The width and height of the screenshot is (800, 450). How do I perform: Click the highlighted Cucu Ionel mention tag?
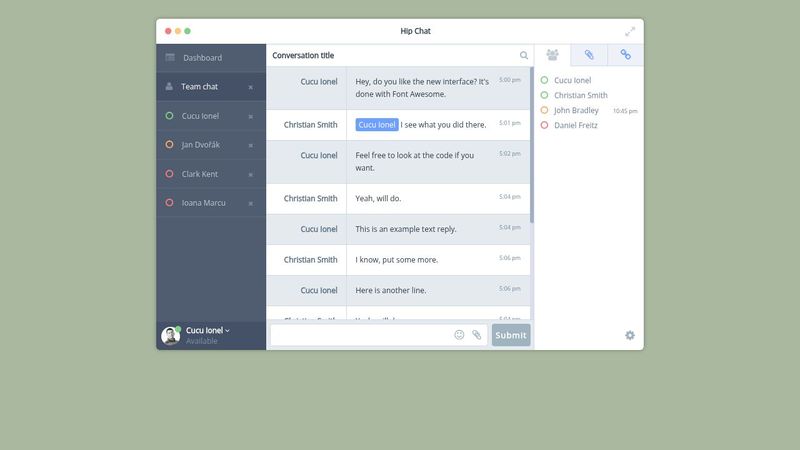pos(377,124)
